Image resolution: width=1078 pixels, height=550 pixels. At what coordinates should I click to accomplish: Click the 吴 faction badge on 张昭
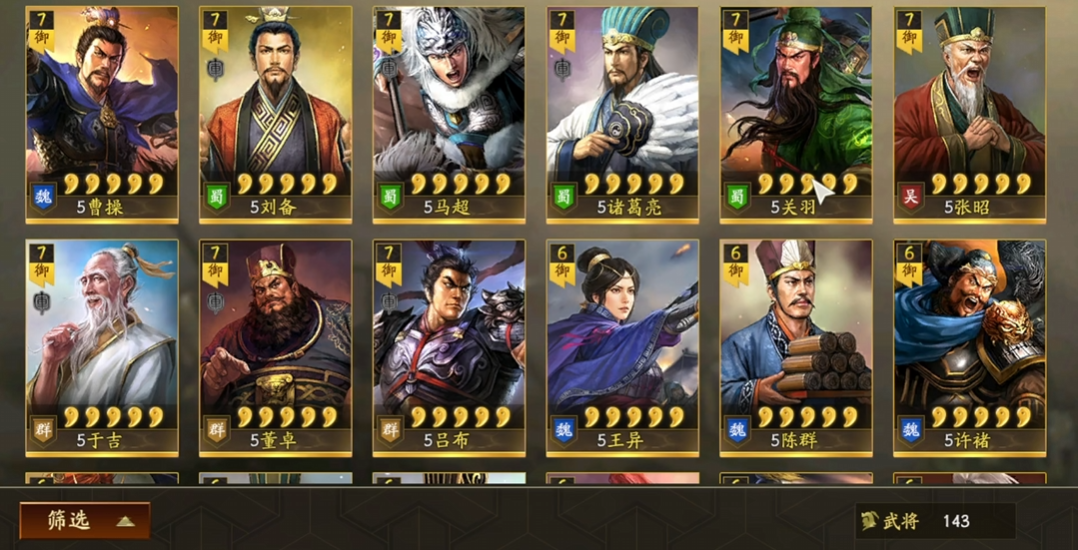tap(910, 197)
